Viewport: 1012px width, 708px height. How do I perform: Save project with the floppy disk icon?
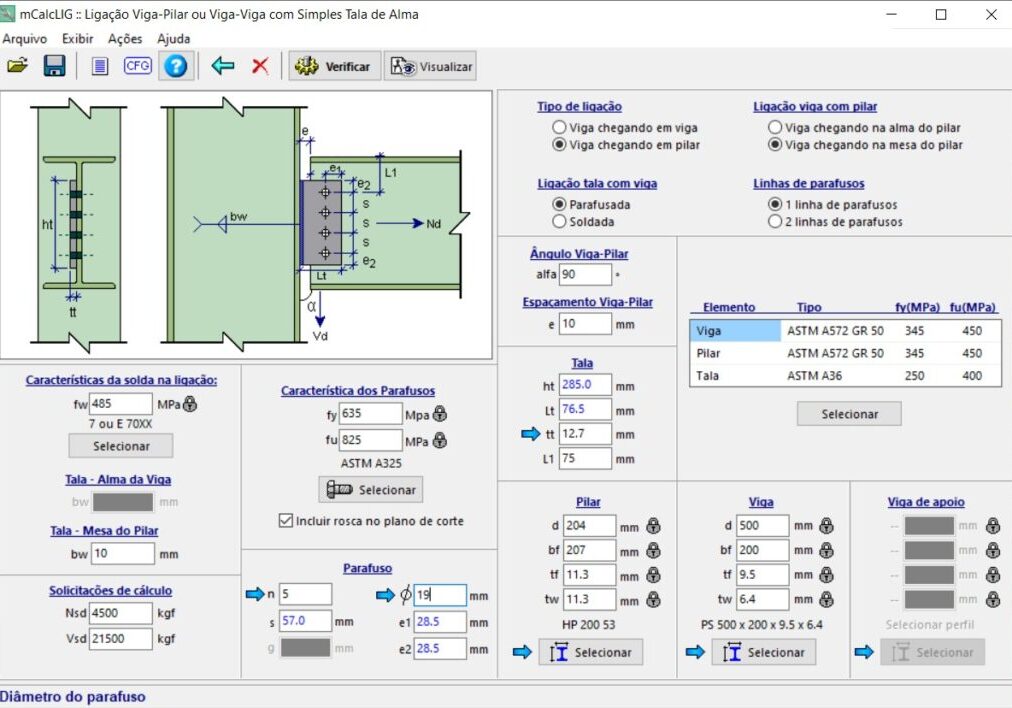point(54,66)
